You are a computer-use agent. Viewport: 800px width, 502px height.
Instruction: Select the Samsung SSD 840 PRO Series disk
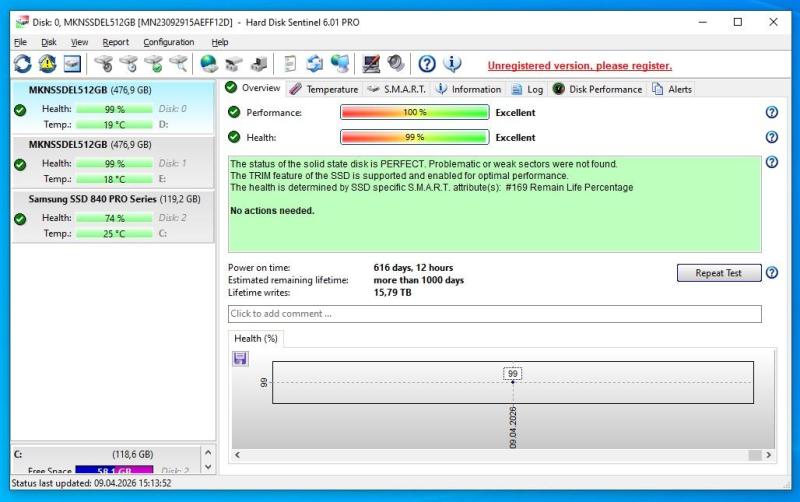(x=113, y=216)
